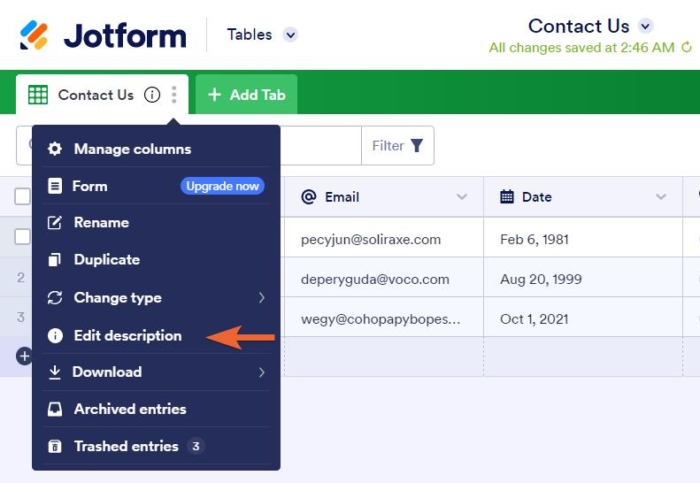
Task: Open the Date column dropdown arrow
Action: [661, 197]
